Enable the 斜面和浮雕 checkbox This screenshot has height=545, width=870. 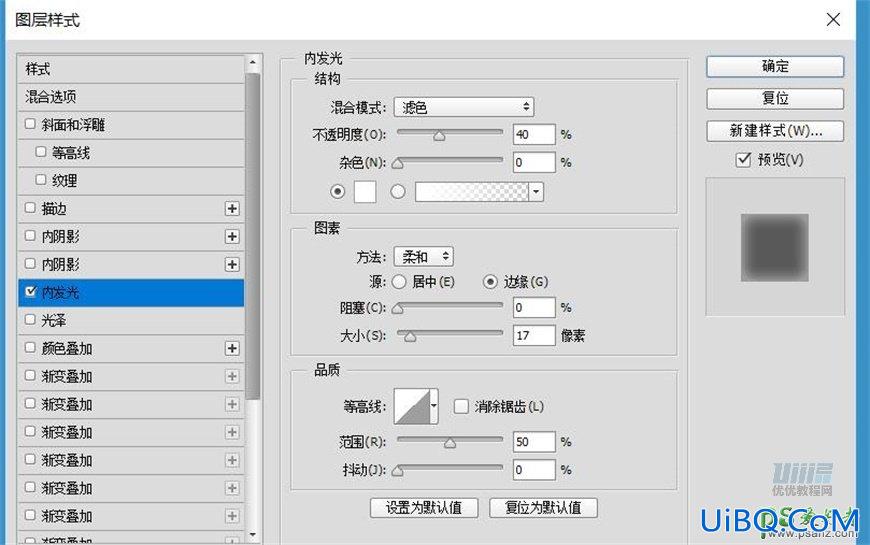tap(31, 124)
